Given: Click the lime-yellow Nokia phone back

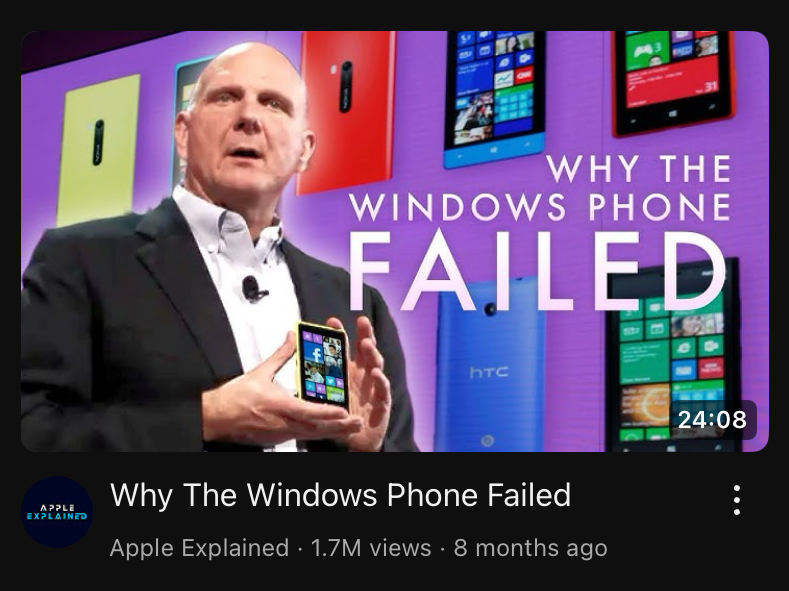Looking at the screenshot, I should 99,150.
